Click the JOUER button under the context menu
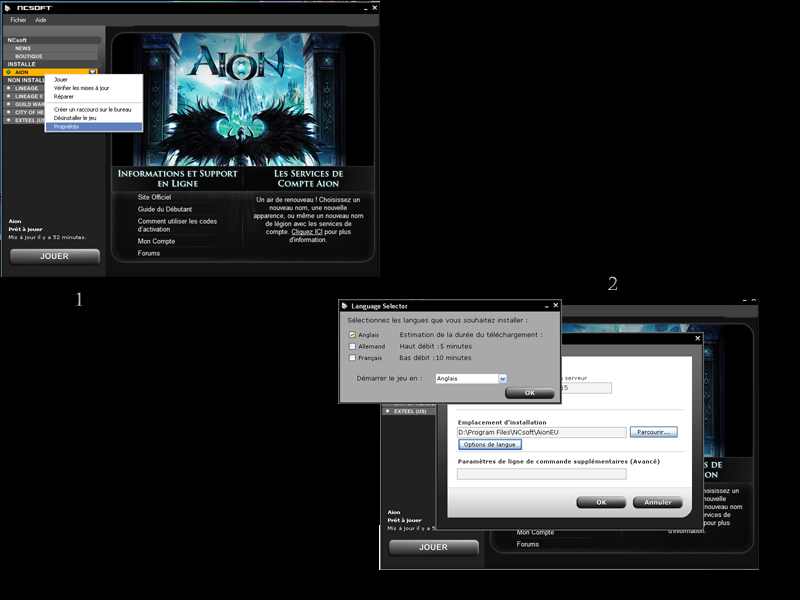Viewport: 800px width, 600px height. point(55,257)
